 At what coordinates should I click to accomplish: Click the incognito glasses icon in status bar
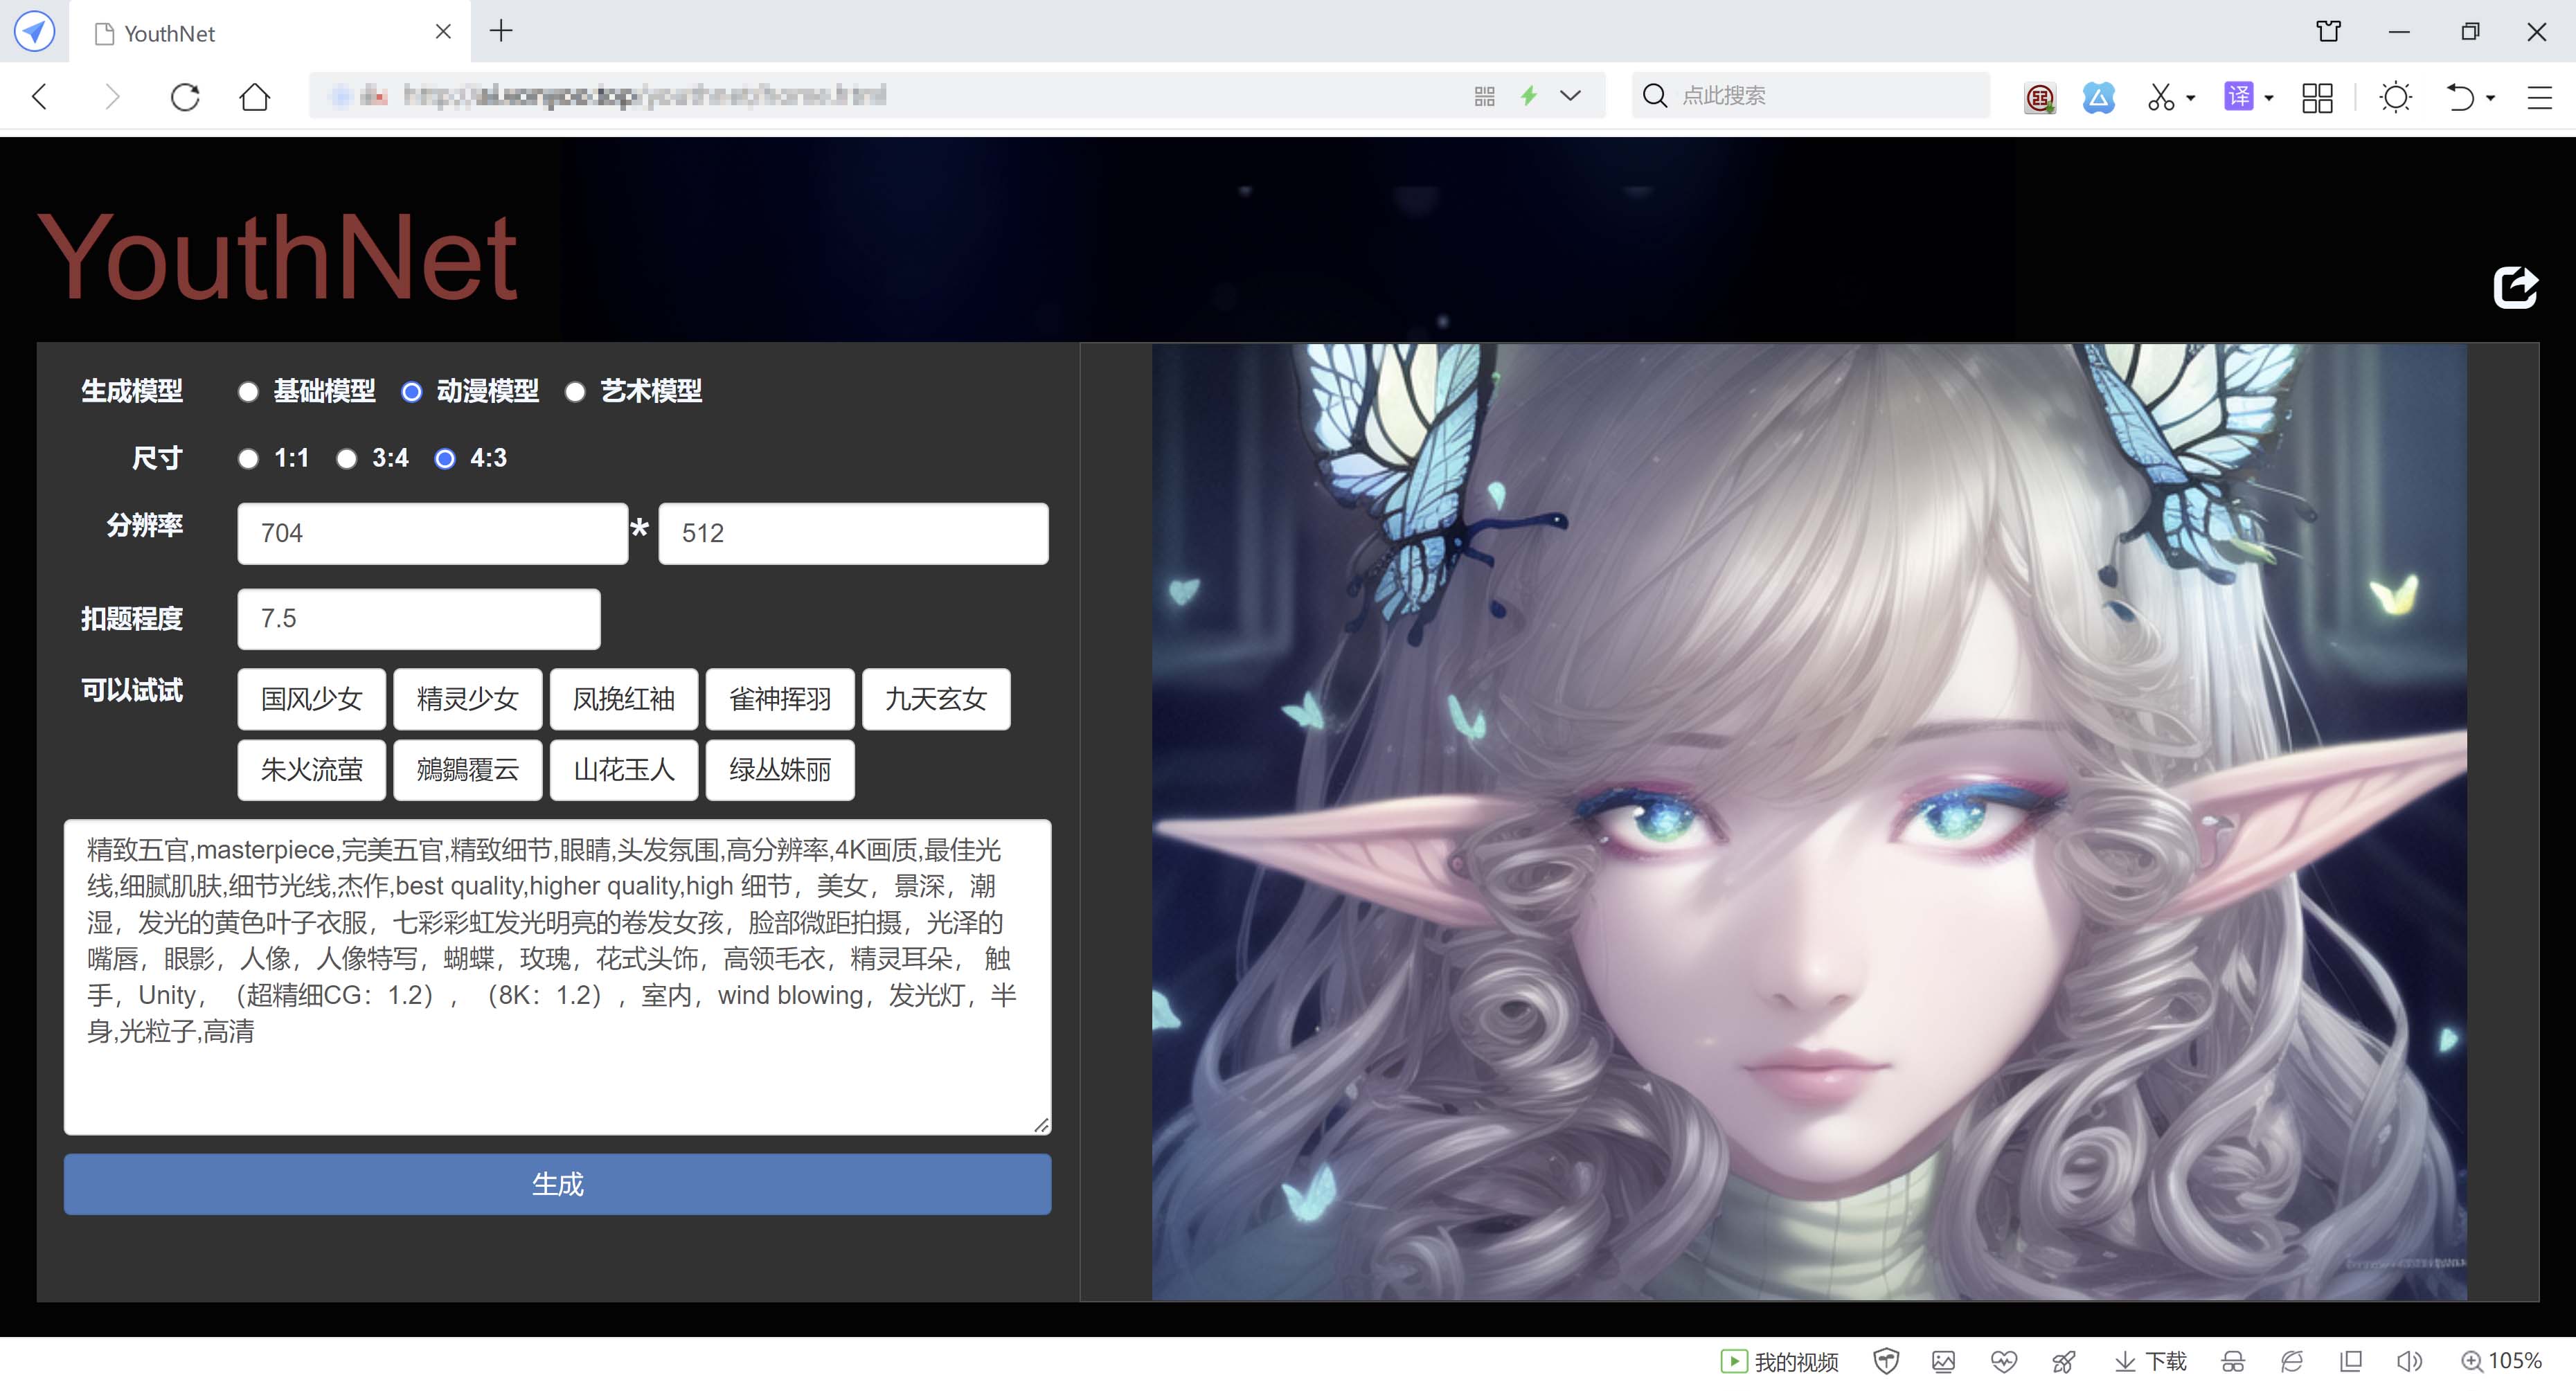click(x=2233, y=1362)
